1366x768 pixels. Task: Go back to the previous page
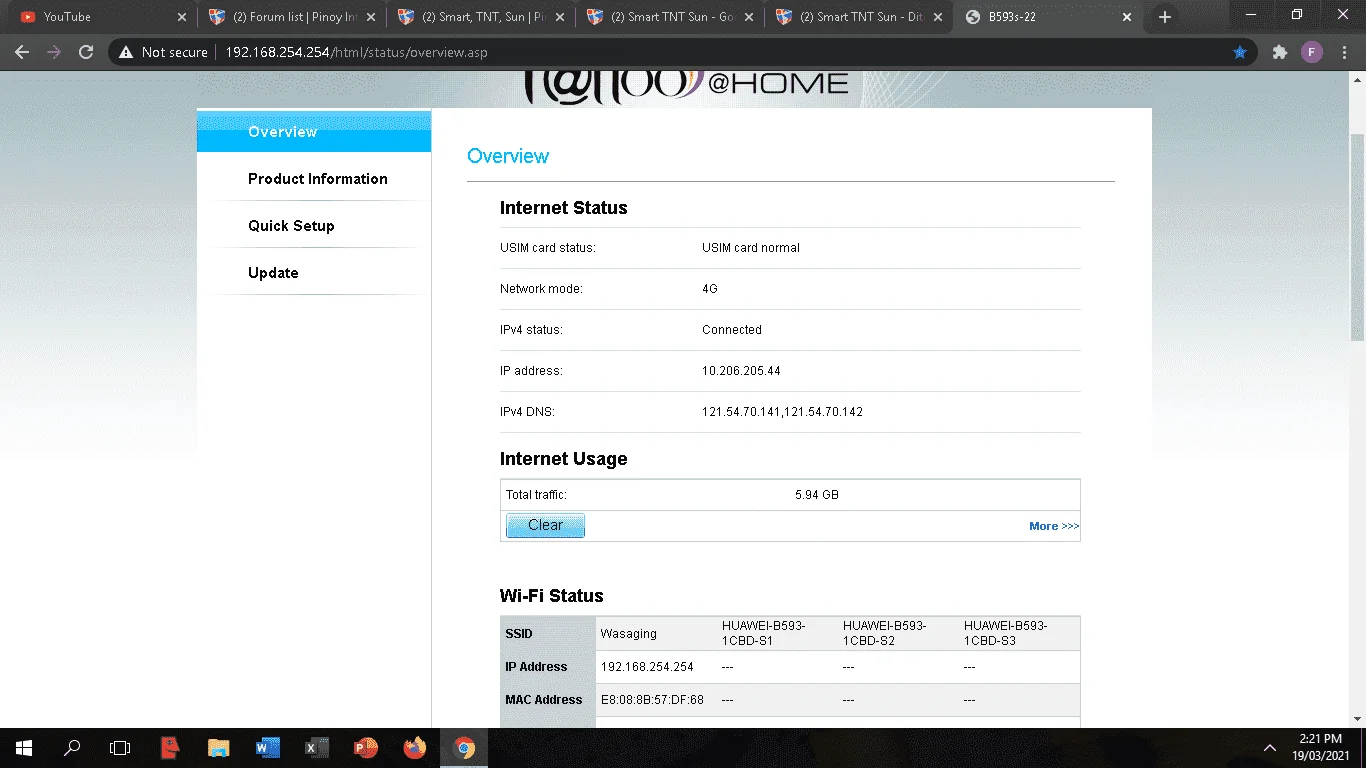pos(22,52)
